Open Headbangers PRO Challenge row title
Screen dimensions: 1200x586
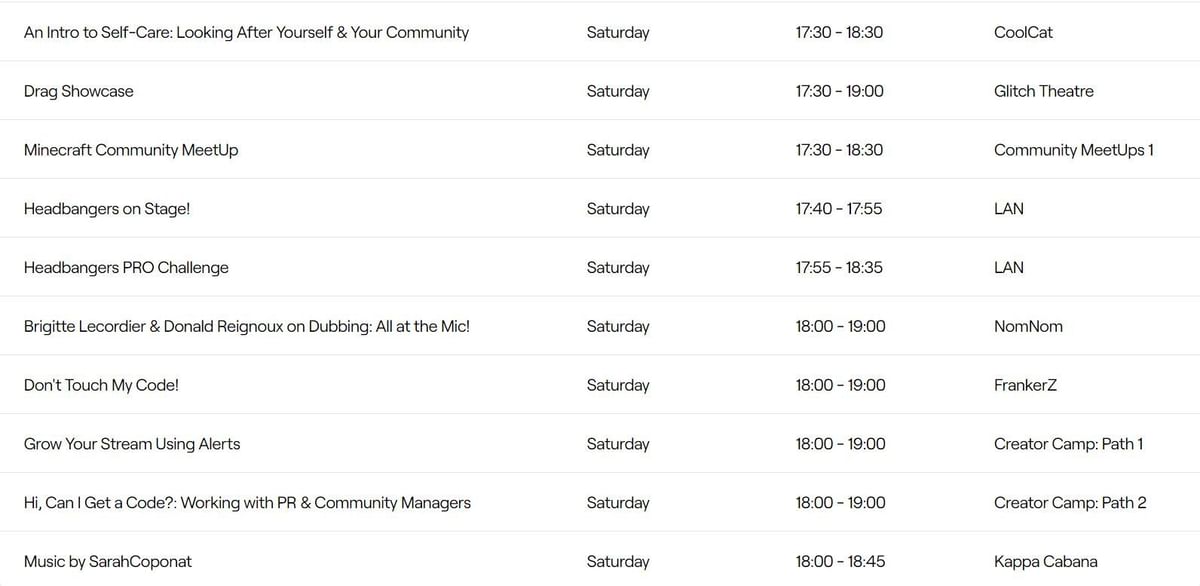point(126,268)
